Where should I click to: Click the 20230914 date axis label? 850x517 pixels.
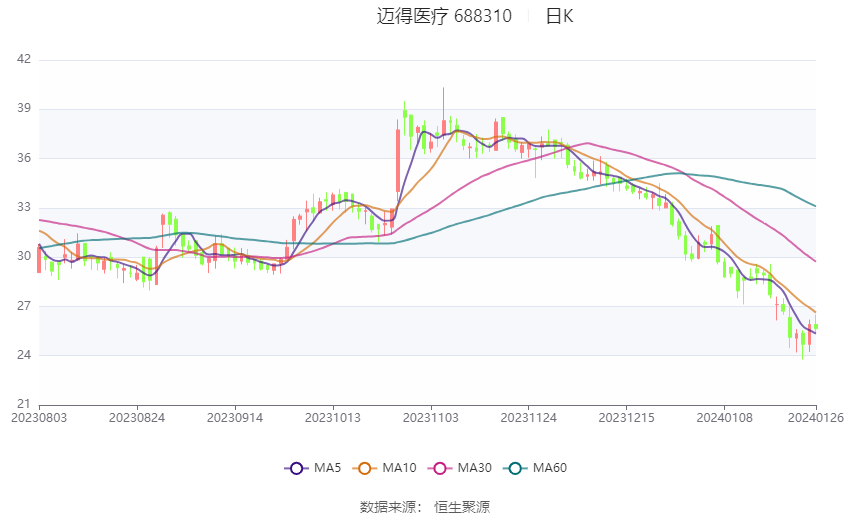(235, 418)
